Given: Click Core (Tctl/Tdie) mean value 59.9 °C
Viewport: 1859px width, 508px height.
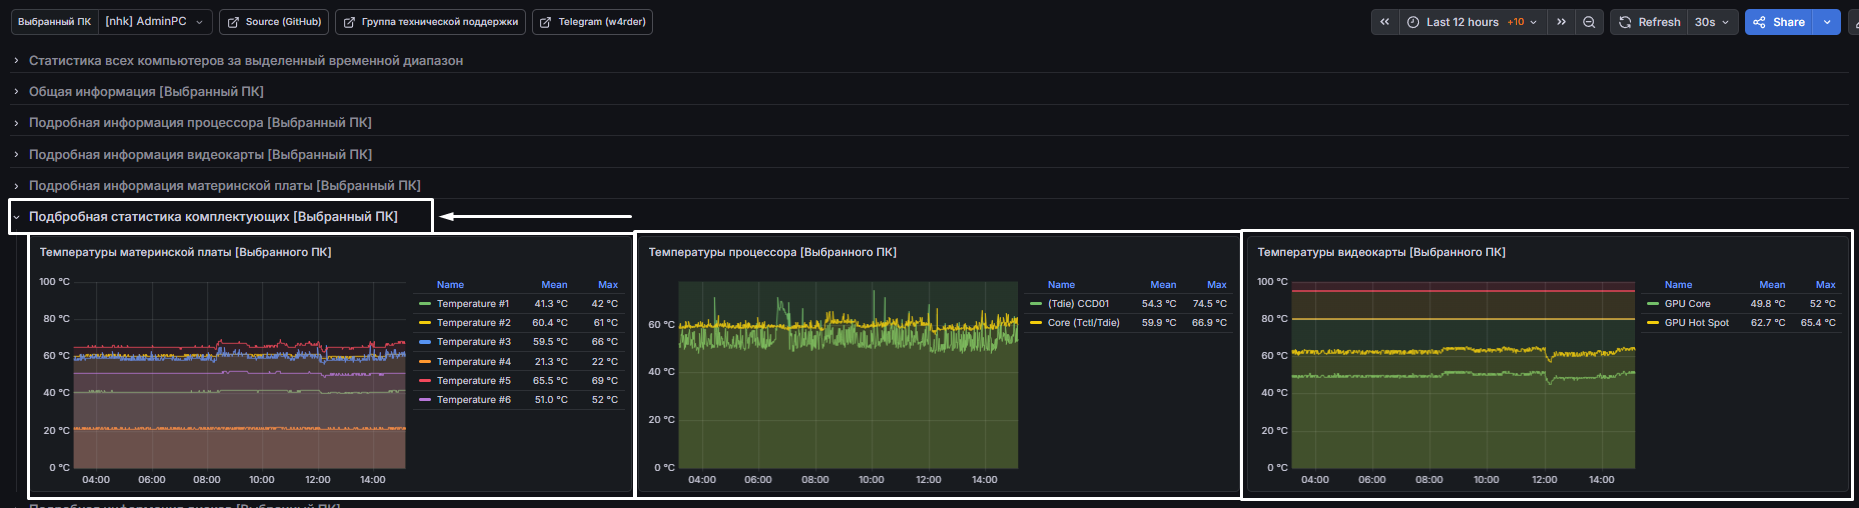Looking at the screenshot, I should pyautogui.click(x=1159, y=323).
